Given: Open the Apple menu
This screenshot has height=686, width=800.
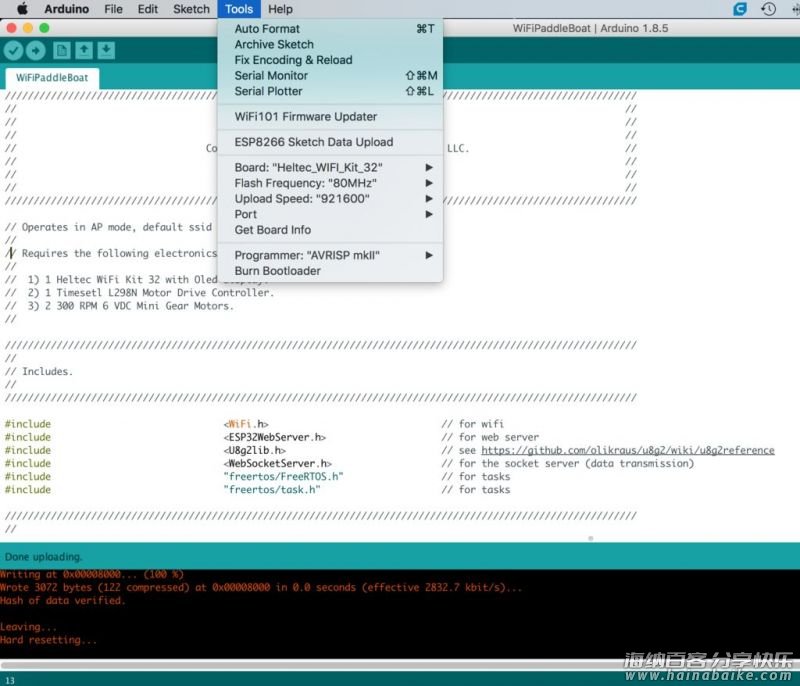Looking at the screenshot, I should 22,9.
